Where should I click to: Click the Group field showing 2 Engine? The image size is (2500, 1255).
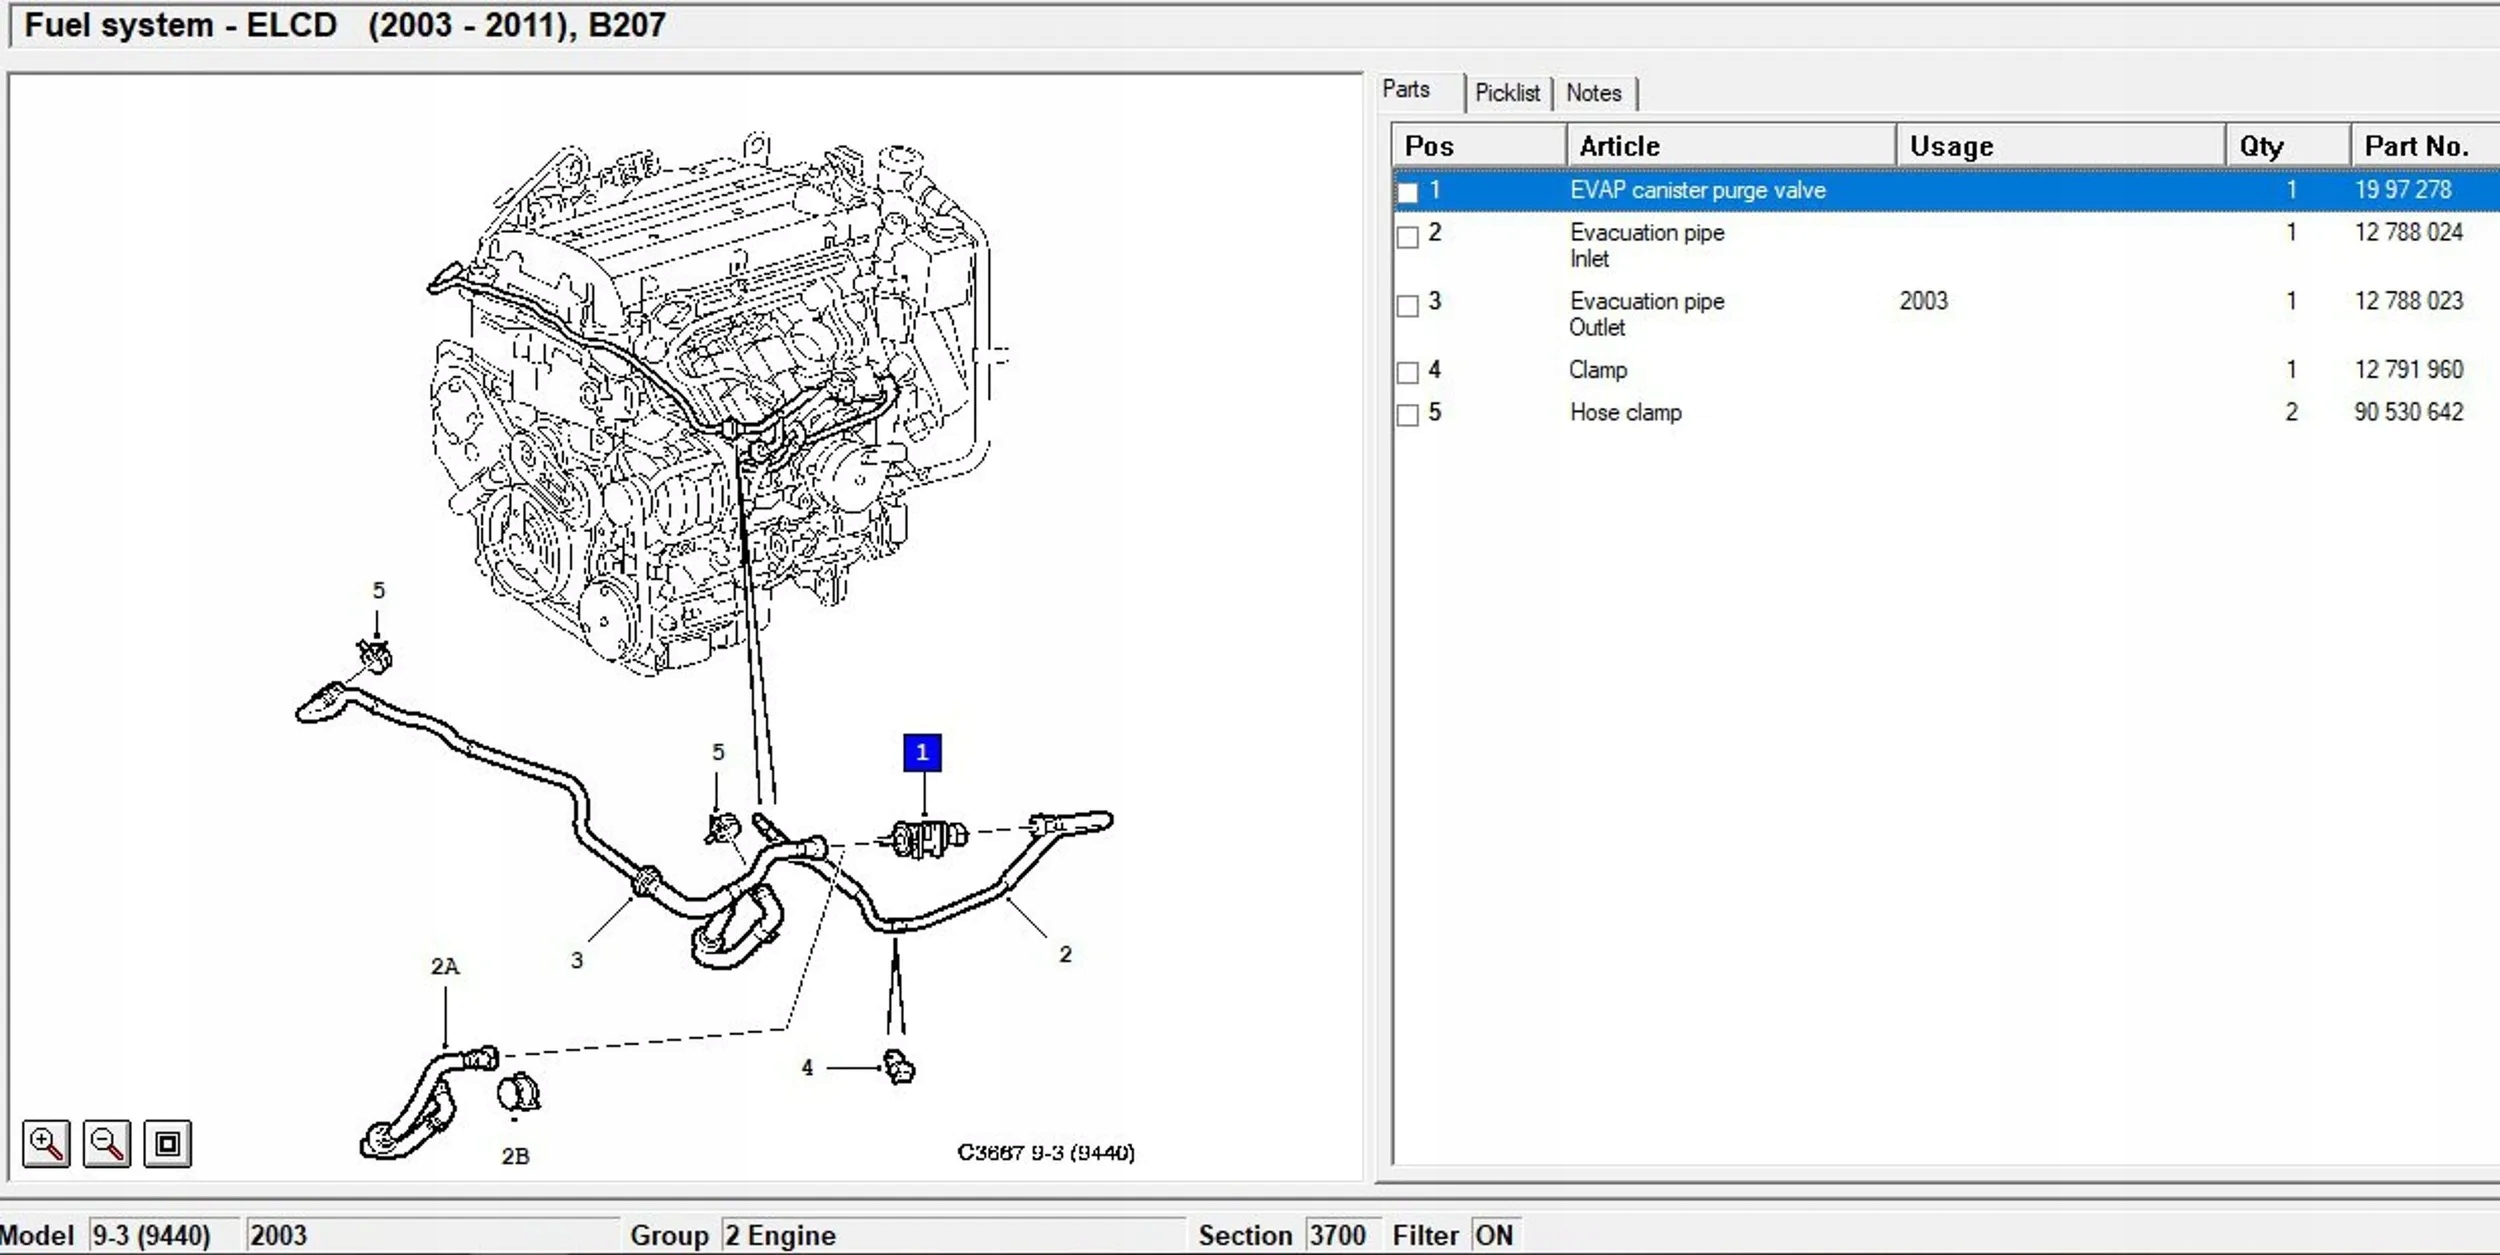pyautogui.click(x=954, y=1236)
